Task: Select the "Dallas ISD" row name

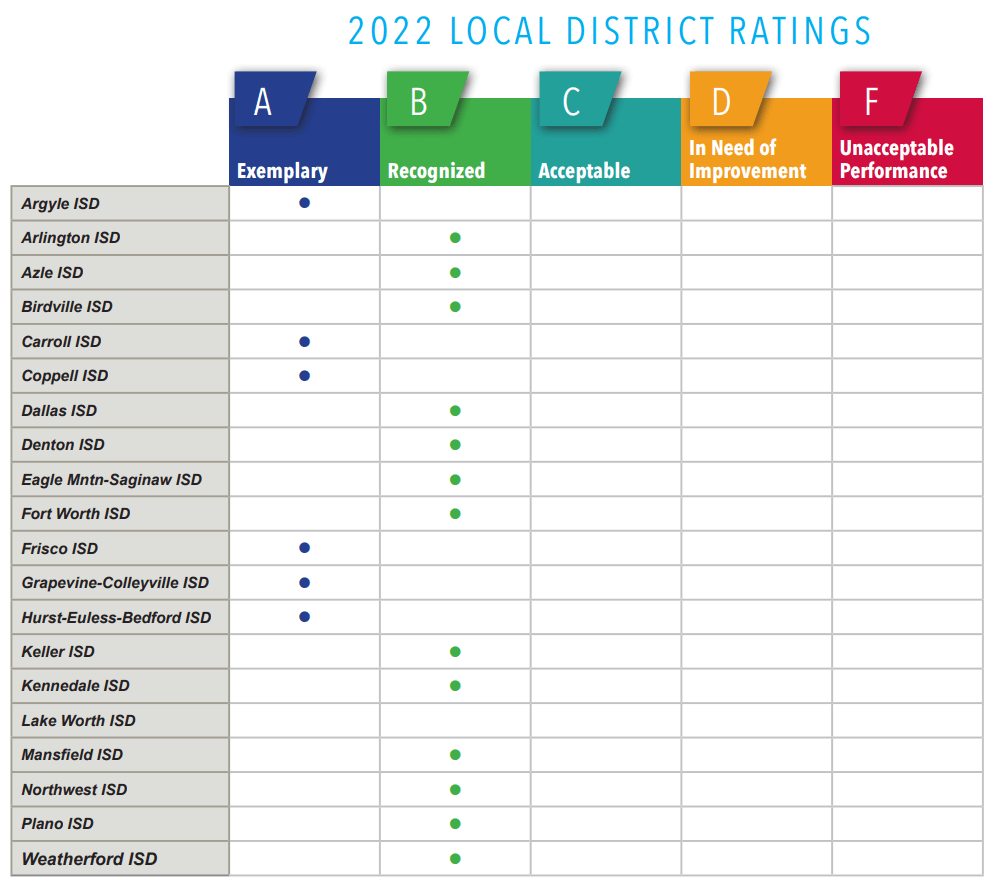Action: point(59,410)
